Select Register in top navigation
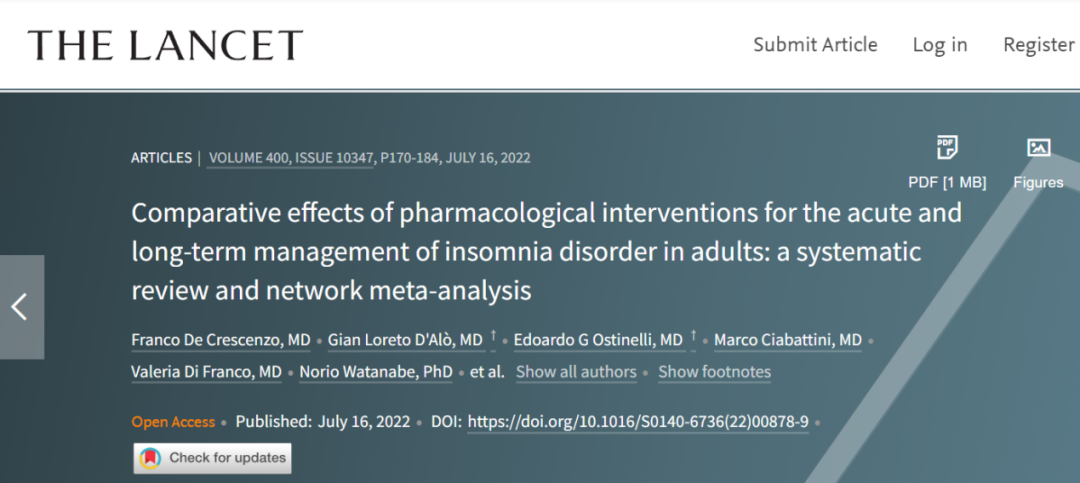 coord(1038,45)
